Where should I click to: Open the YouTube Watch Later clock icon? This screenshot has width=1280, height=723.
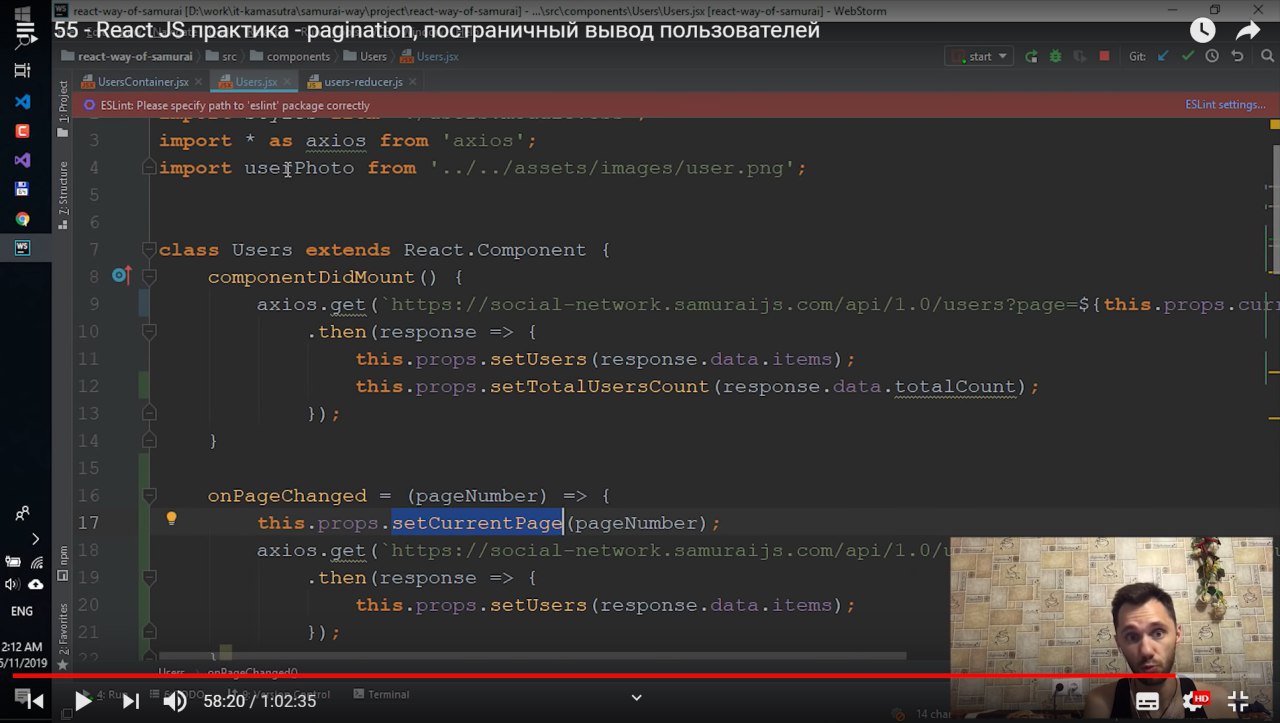point(1202,31)
